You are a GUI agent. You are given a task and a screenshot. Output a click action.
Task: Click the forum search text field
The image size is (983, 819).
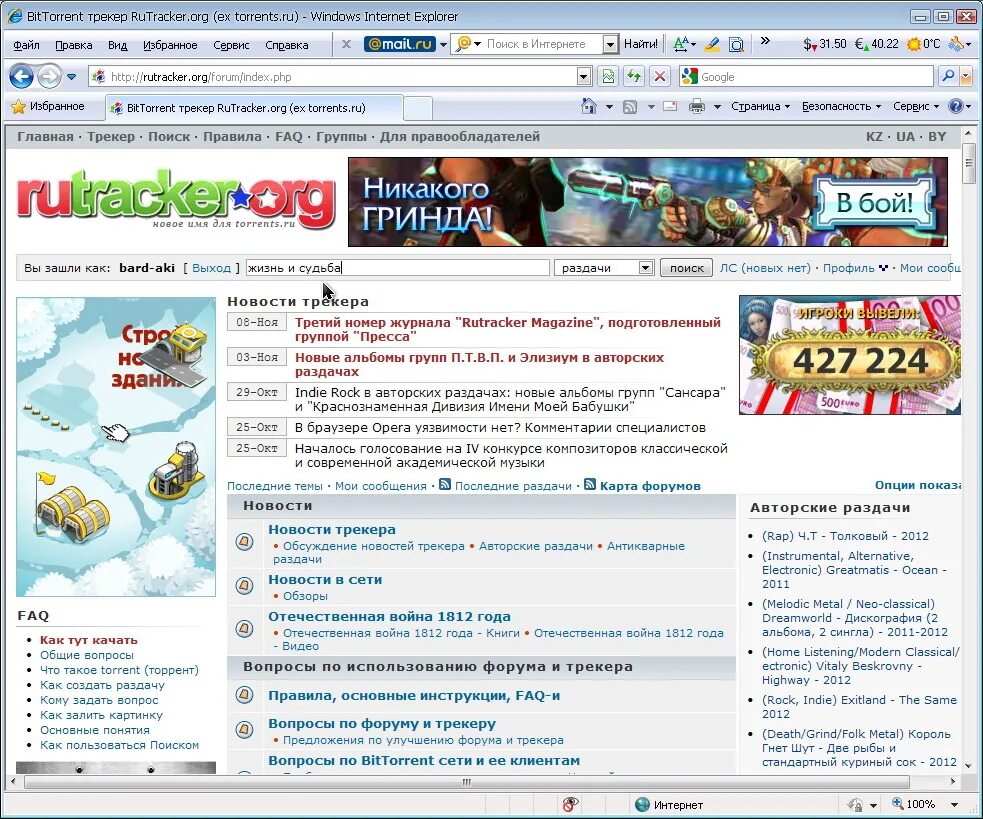pyautogui.click(x=397, y=268)
